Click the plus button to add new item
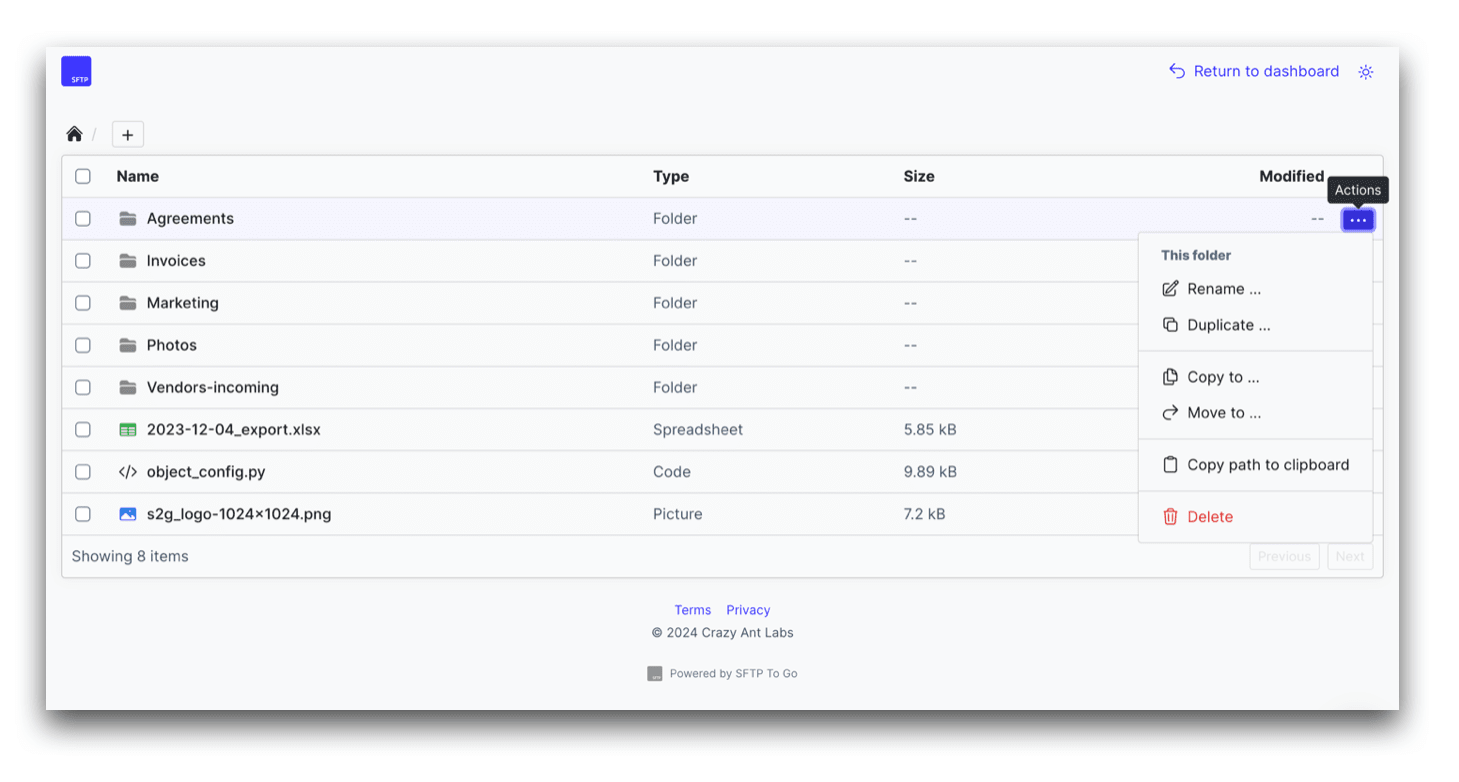This screenshot has height=782, width=1459. [x=127, y=134]
